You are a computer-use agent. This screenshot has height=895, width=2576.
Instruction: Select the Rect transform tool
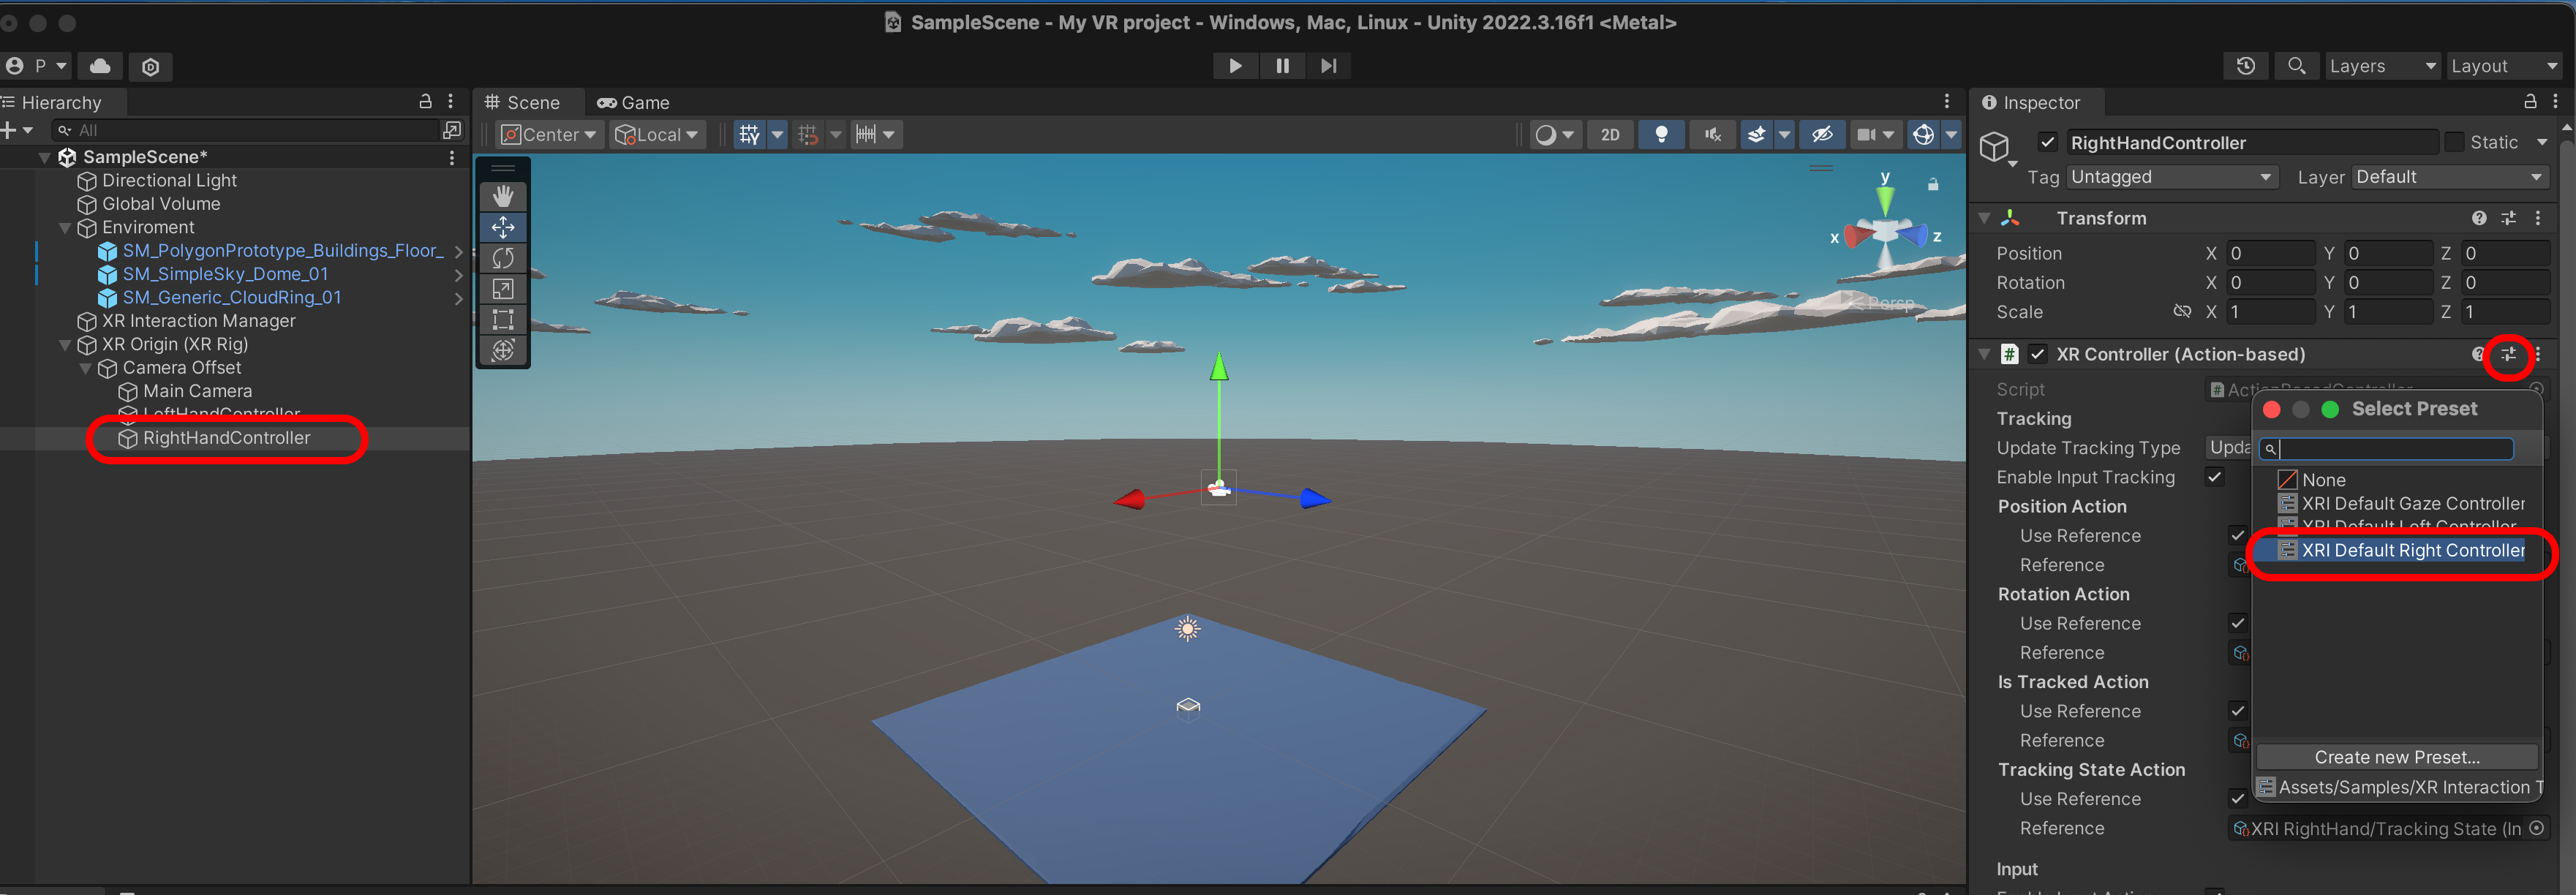(503, 320)
